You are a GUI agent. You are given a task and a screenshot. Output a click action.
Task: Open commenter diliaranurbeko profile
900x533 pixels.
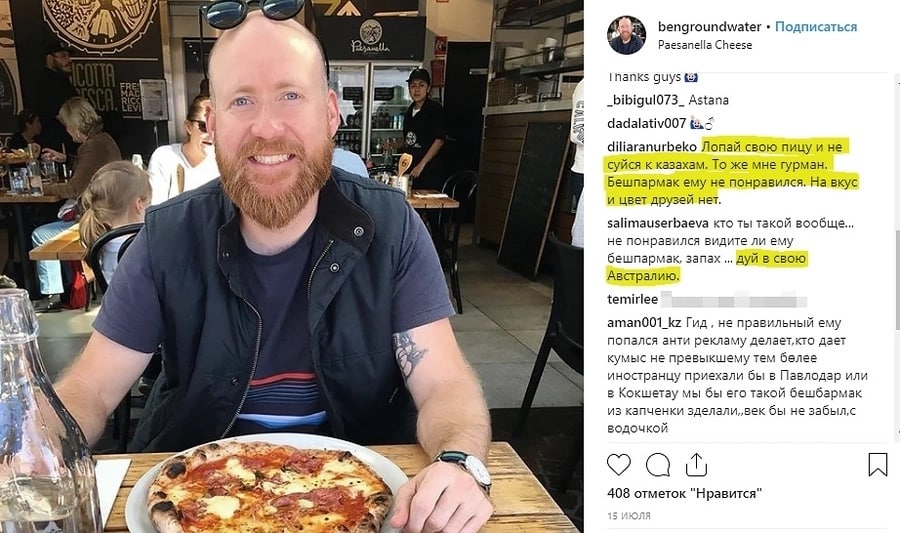[x=652, y=147]
